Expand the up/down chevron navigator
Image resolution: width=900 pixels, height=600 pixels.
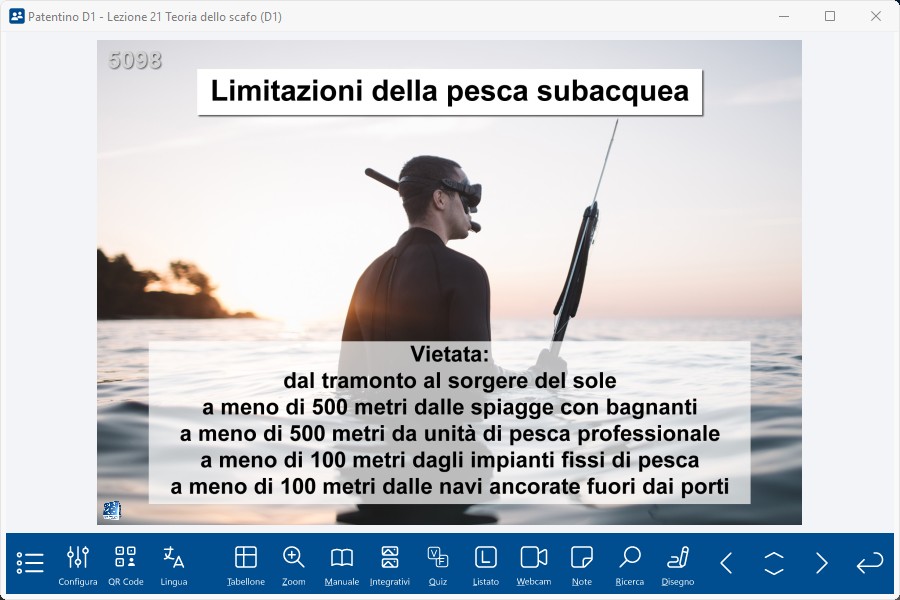[x=774, y=563]
